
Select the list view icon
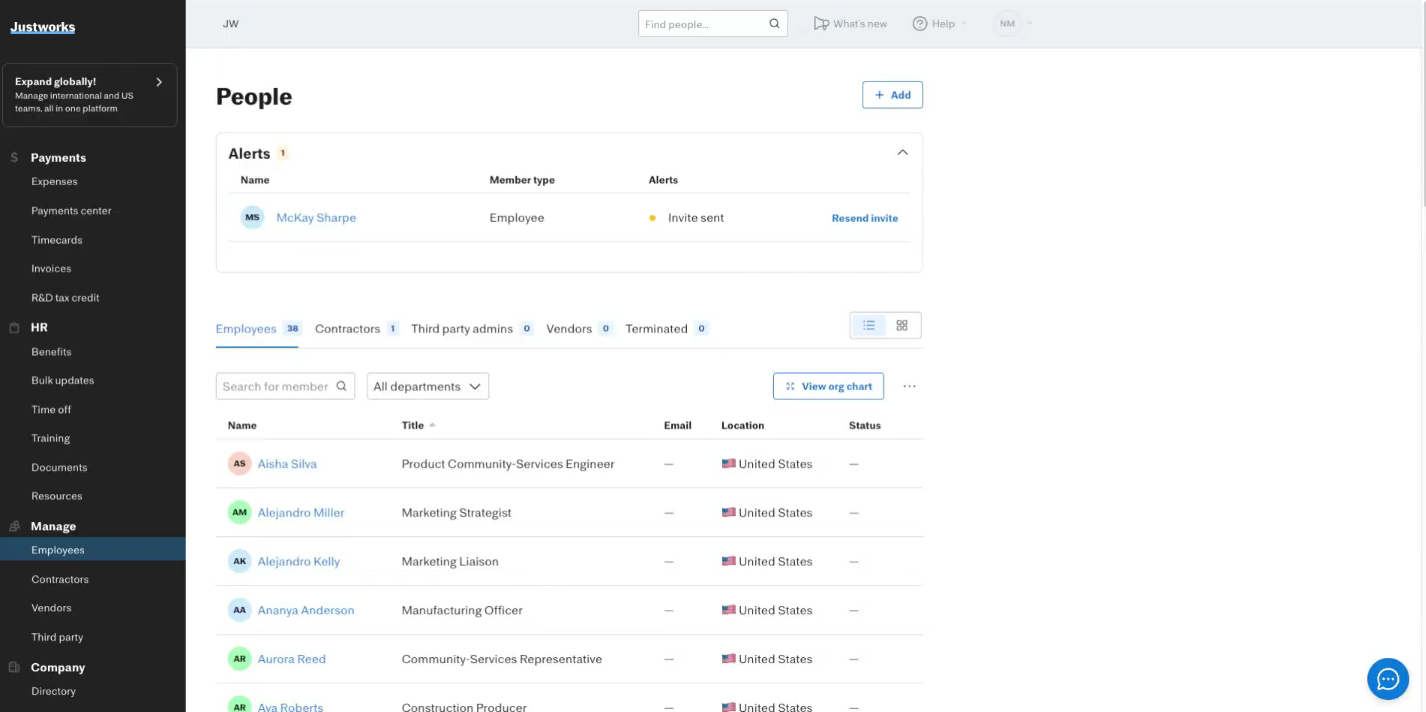coord(868,325)
